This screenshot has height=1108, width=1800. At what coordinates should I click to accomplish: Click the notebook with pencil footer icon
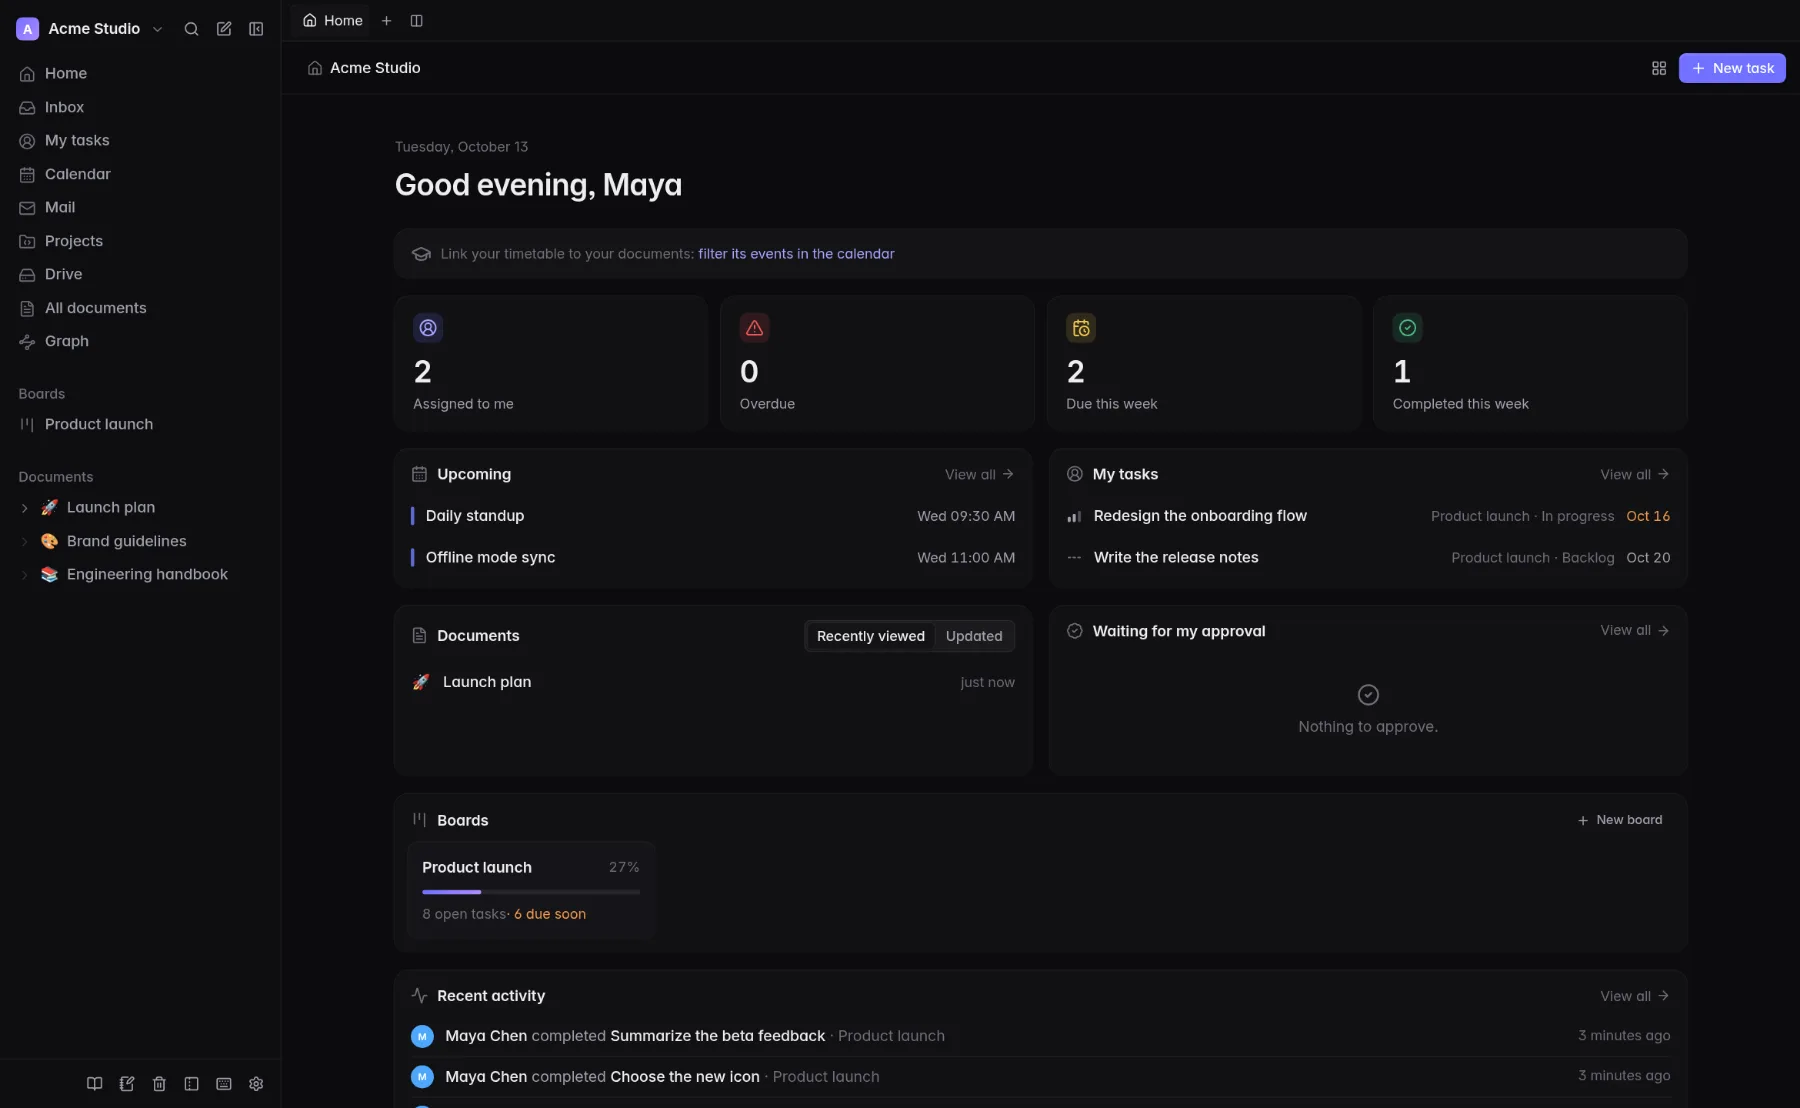coord(127,1084)
